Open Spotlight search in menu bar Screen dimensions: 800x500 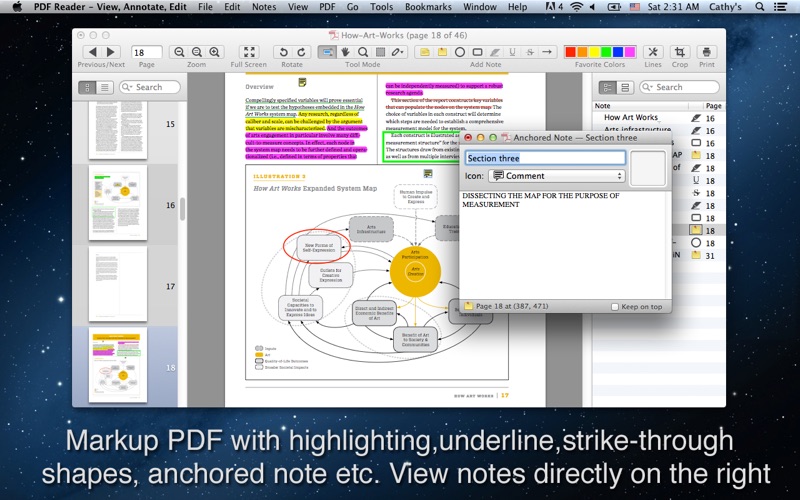[759, 7]
